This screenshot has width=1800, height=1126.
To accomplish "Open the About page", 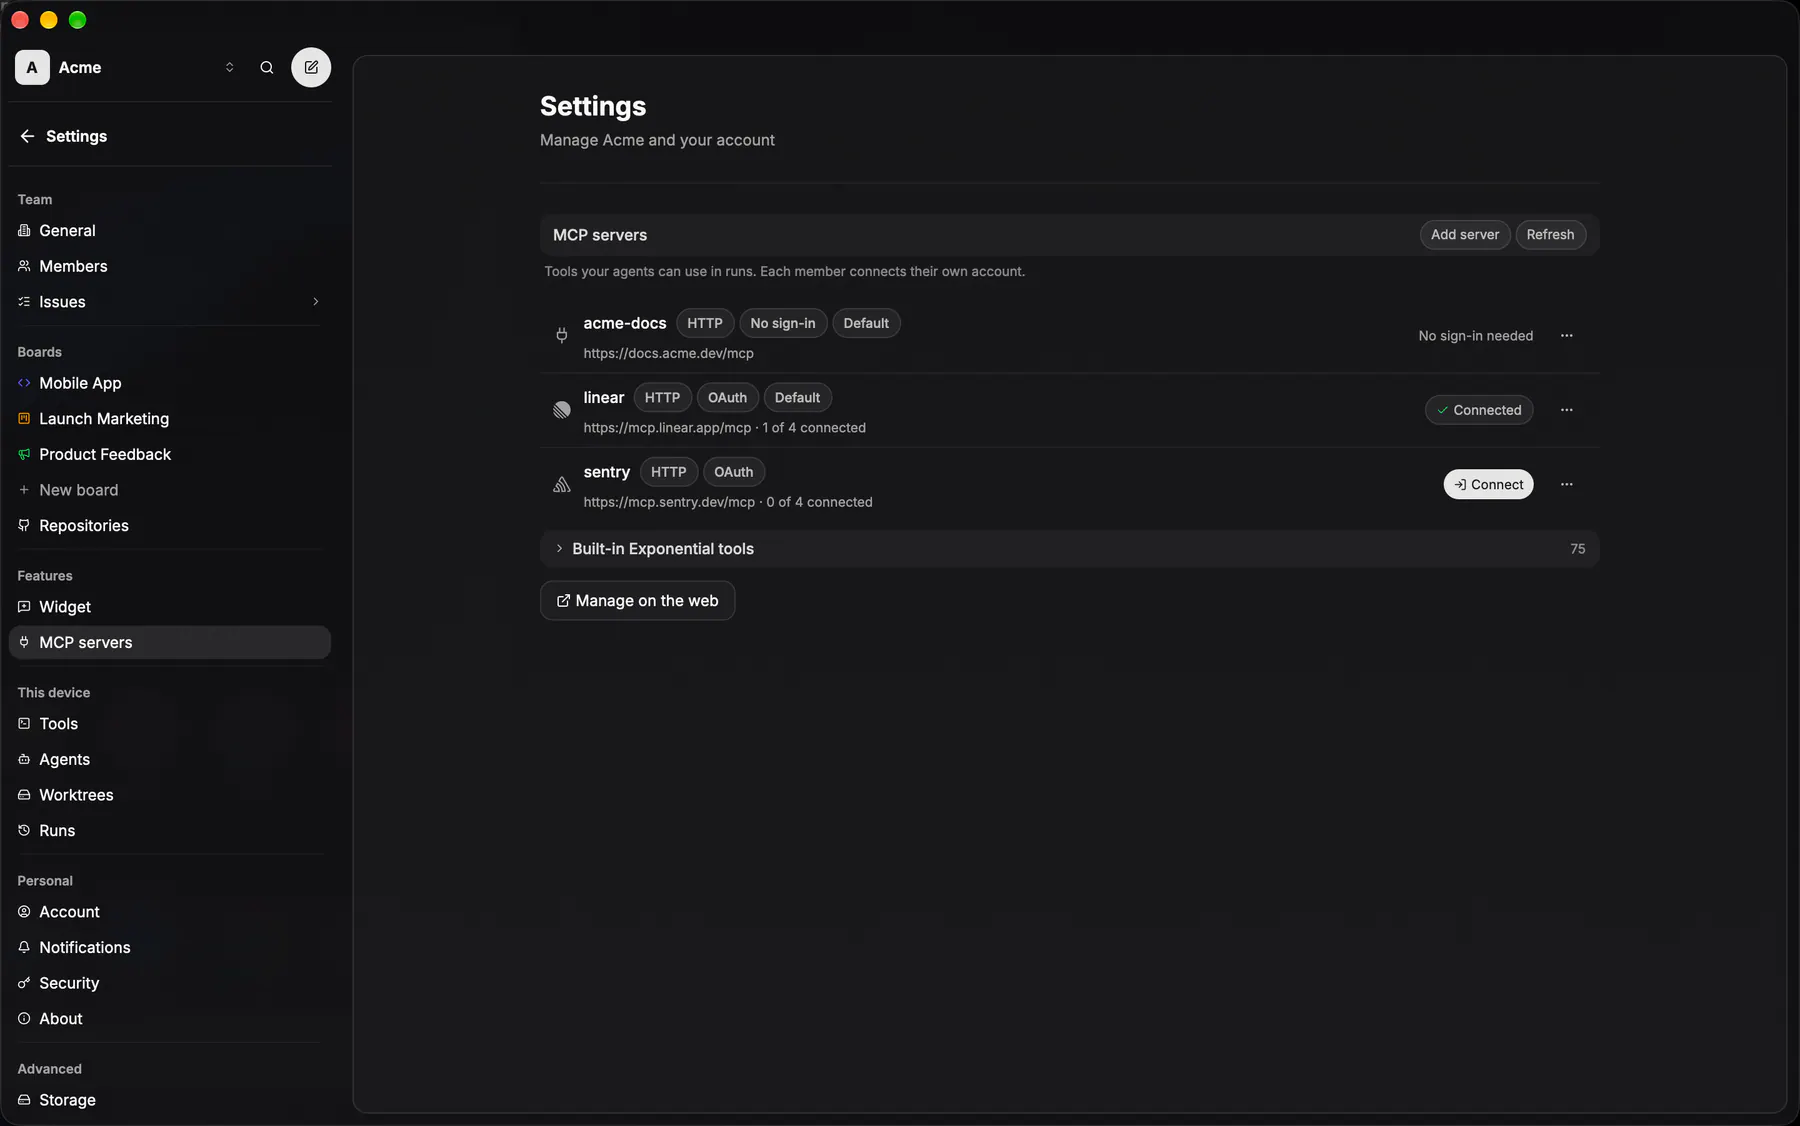I will [169, 1019].
